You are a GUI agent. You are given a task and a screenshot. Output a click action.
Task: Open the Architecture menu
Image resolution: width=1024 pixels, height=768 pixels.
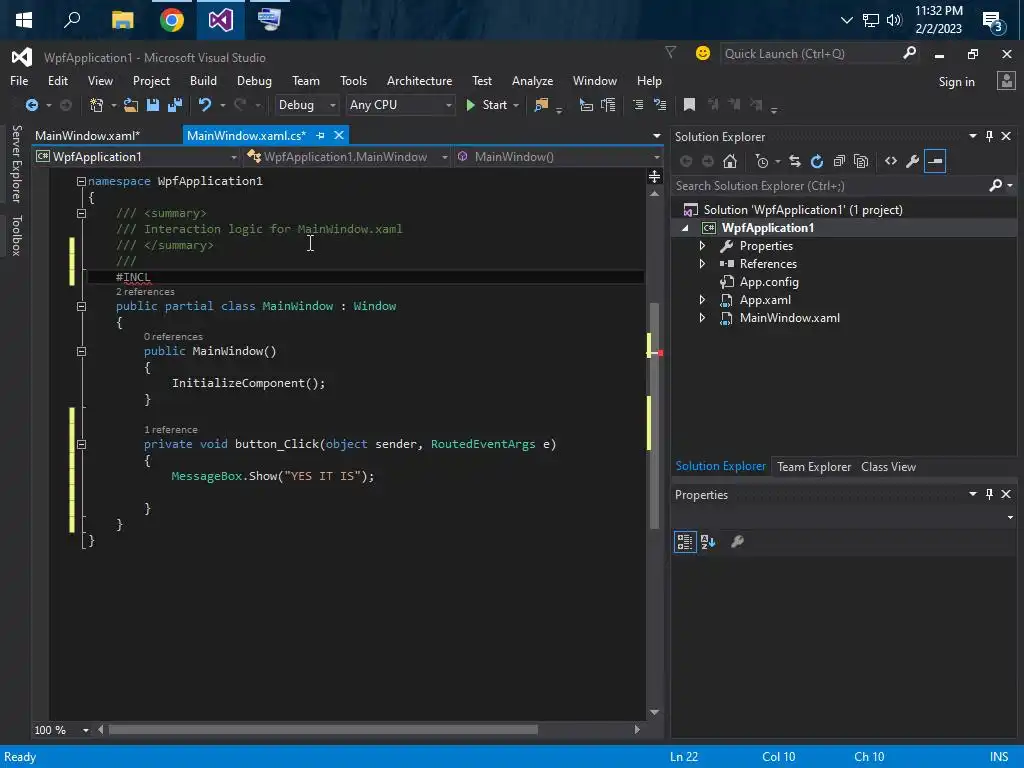pos(419,81)
